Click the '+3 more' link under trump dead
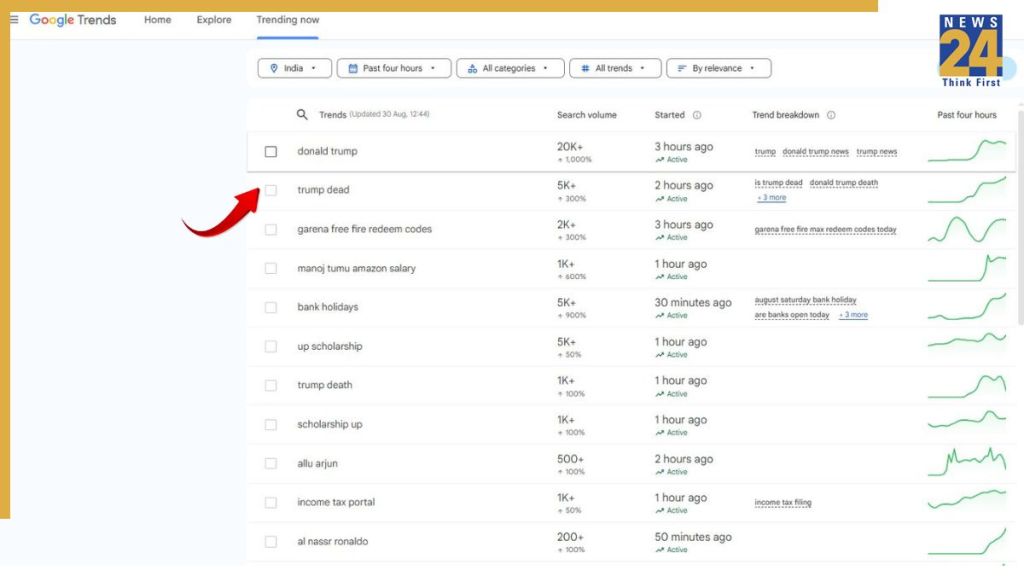This screenshot has width=1024, height=576. [x=771, y=198]
